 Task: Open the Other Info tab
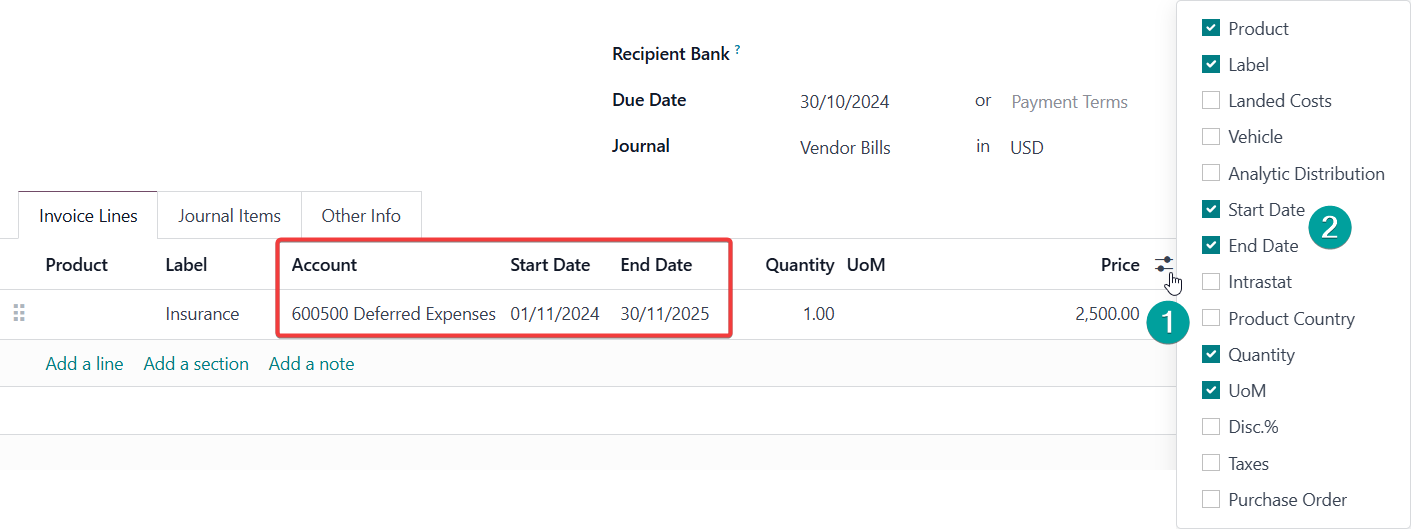[361, 215]
